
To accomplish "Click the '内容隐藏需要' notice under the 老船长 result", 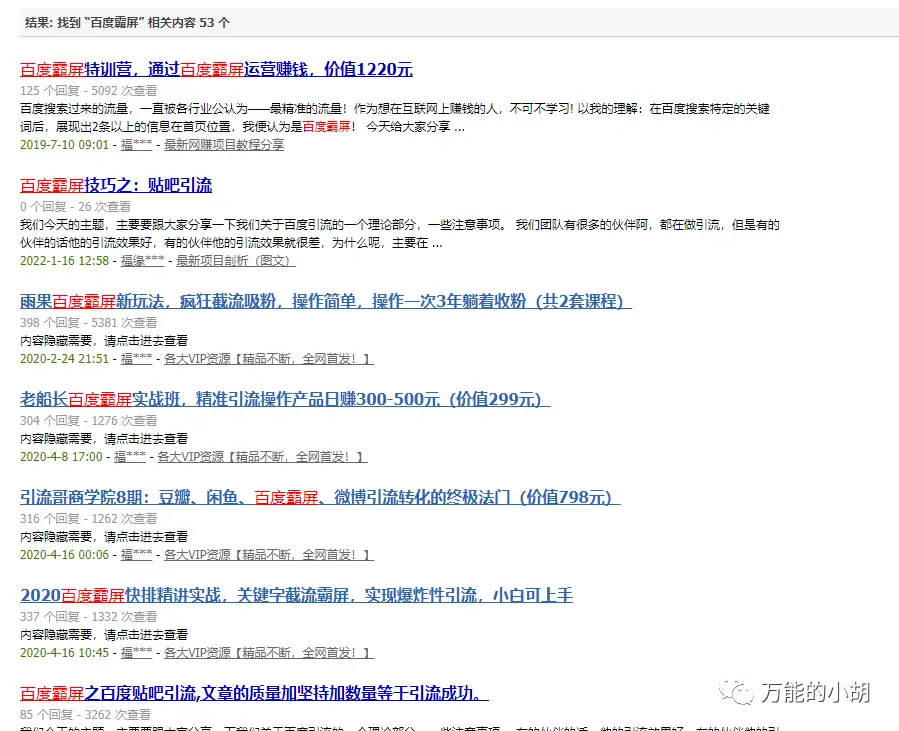I will 104,439.
